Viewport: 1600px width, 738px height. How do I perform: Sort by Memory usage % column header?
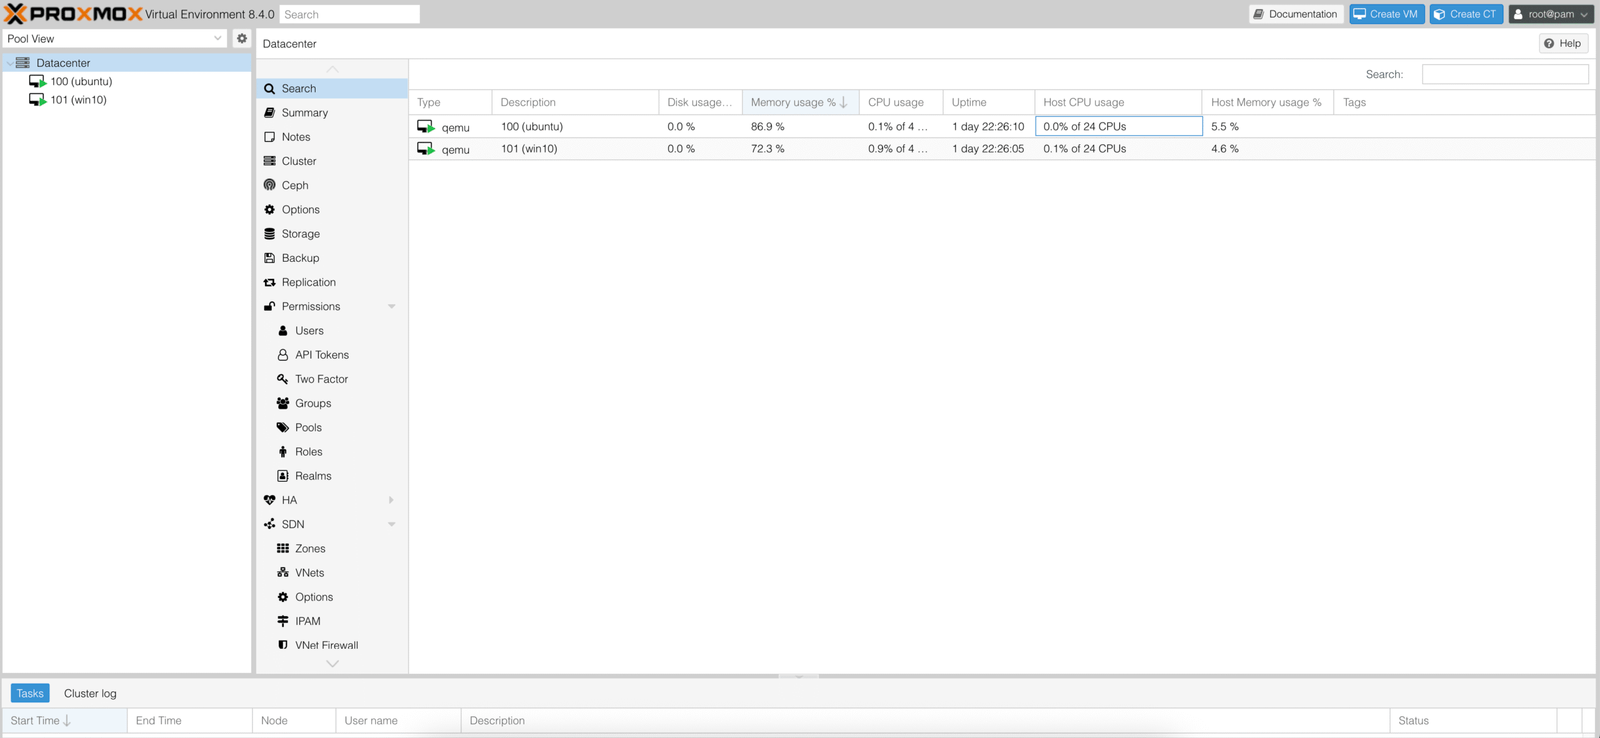(x=793, y=102)
